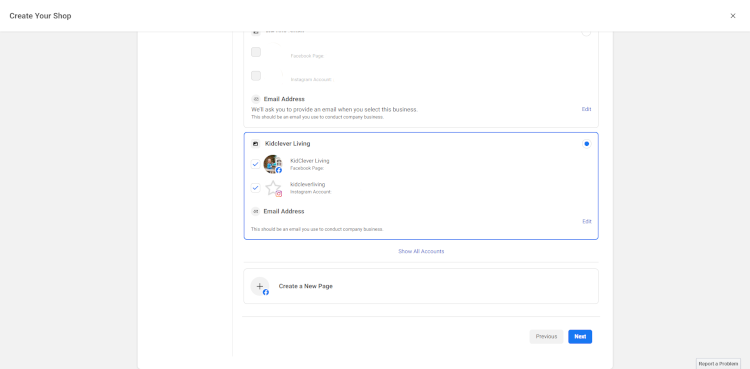Check the disabled Facebook Page checkbox in upper card
The height and width of the screenshot is (369, 750).
(x=256, y=52)
